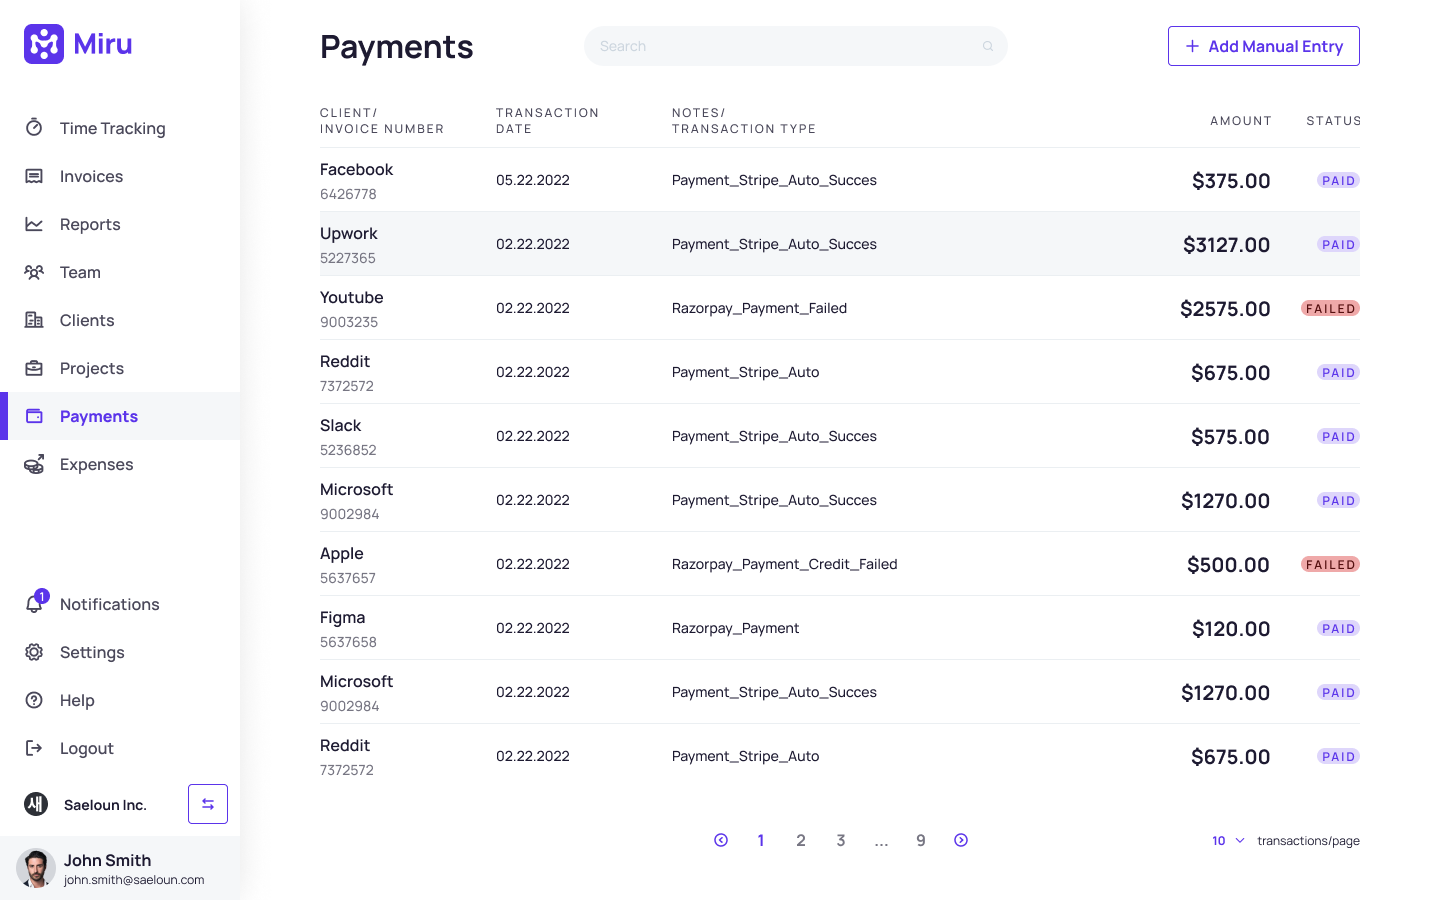Screen dimensions: 1440x900
Task: Go to page 2 of payments
Action: click(801, 840)
